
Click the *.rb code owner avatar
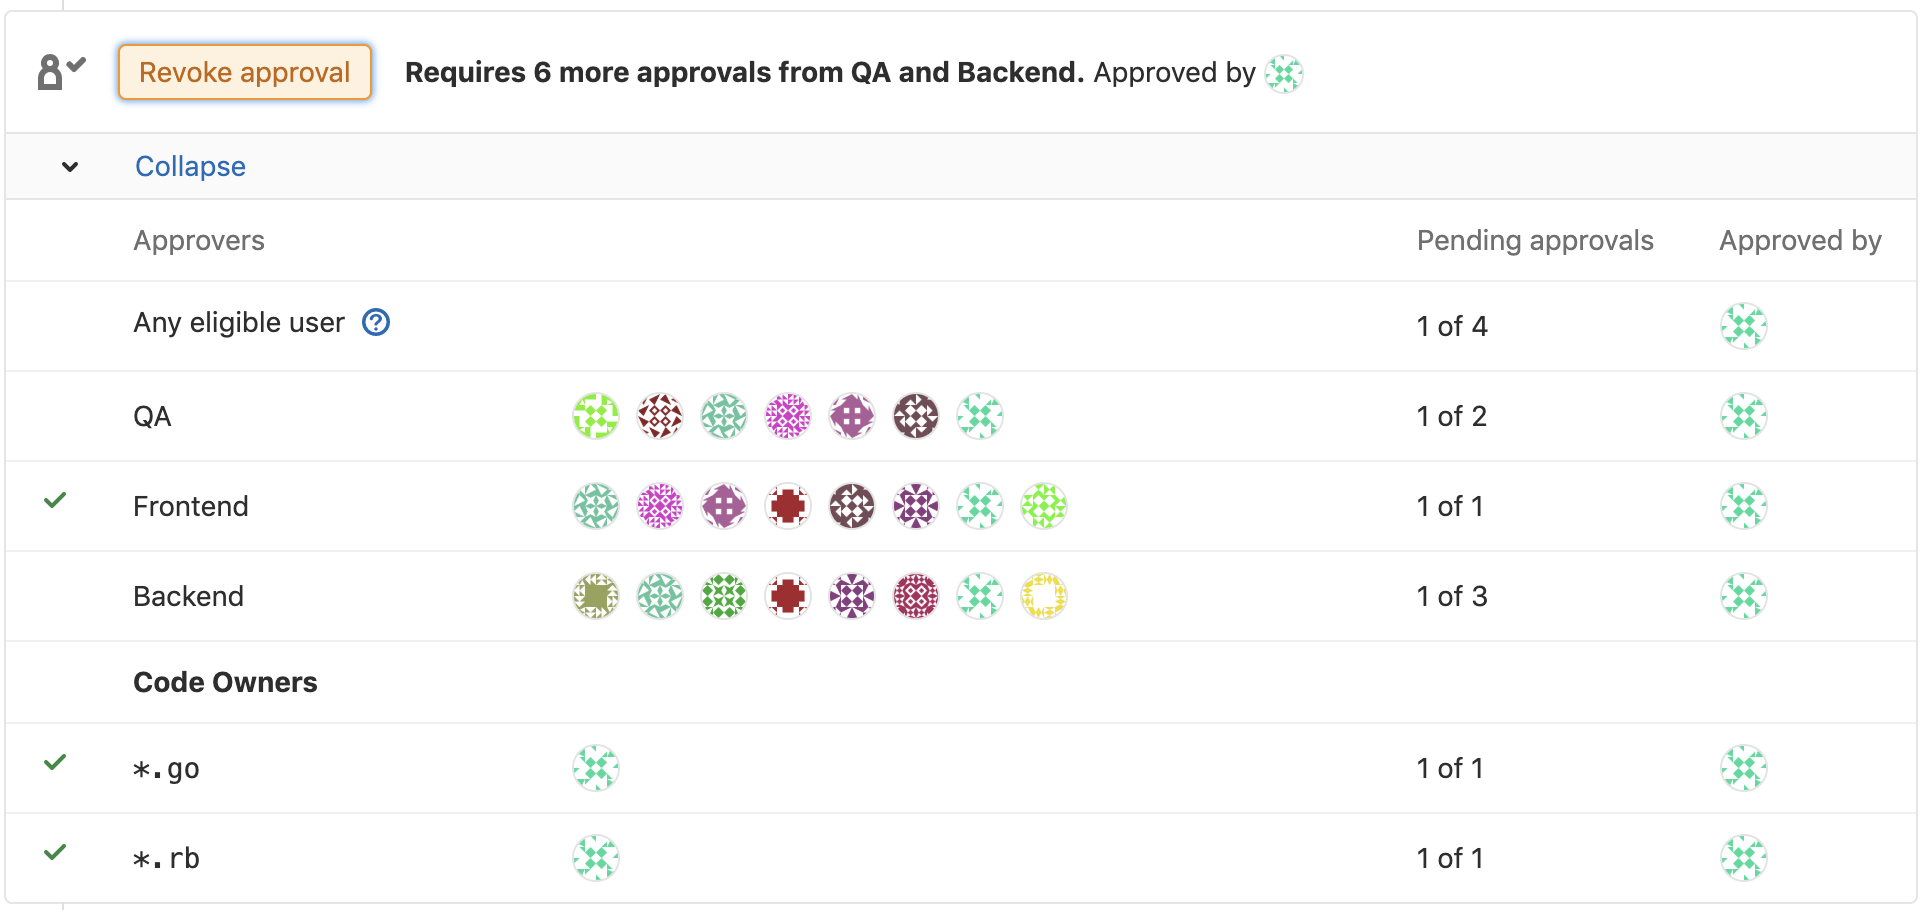[x=596, y=858]
